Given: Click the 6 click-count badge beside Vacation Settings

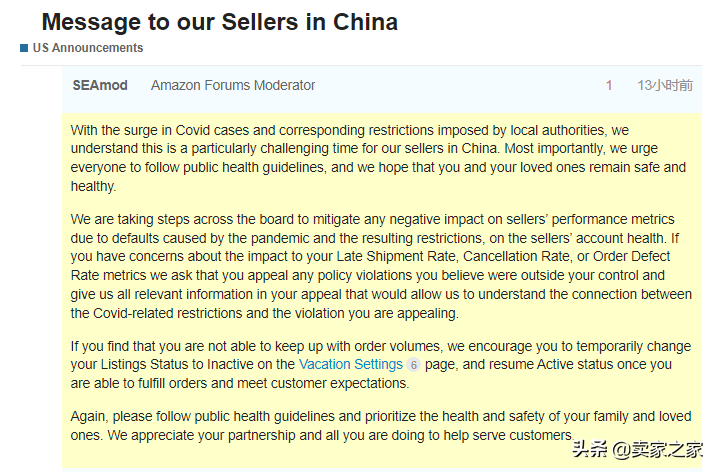Looking at the screenshot, I should coord(413,365).
